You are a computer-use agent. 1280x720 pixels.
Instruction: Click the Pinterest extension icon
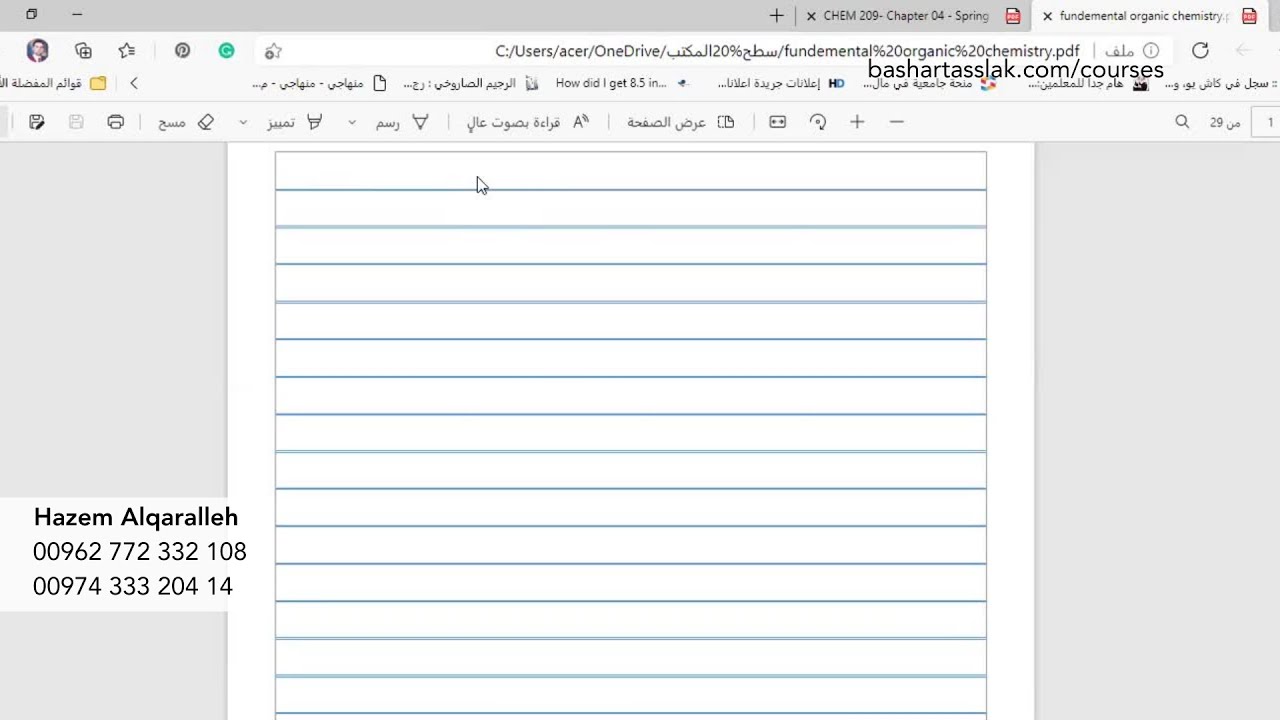(182, 51)
